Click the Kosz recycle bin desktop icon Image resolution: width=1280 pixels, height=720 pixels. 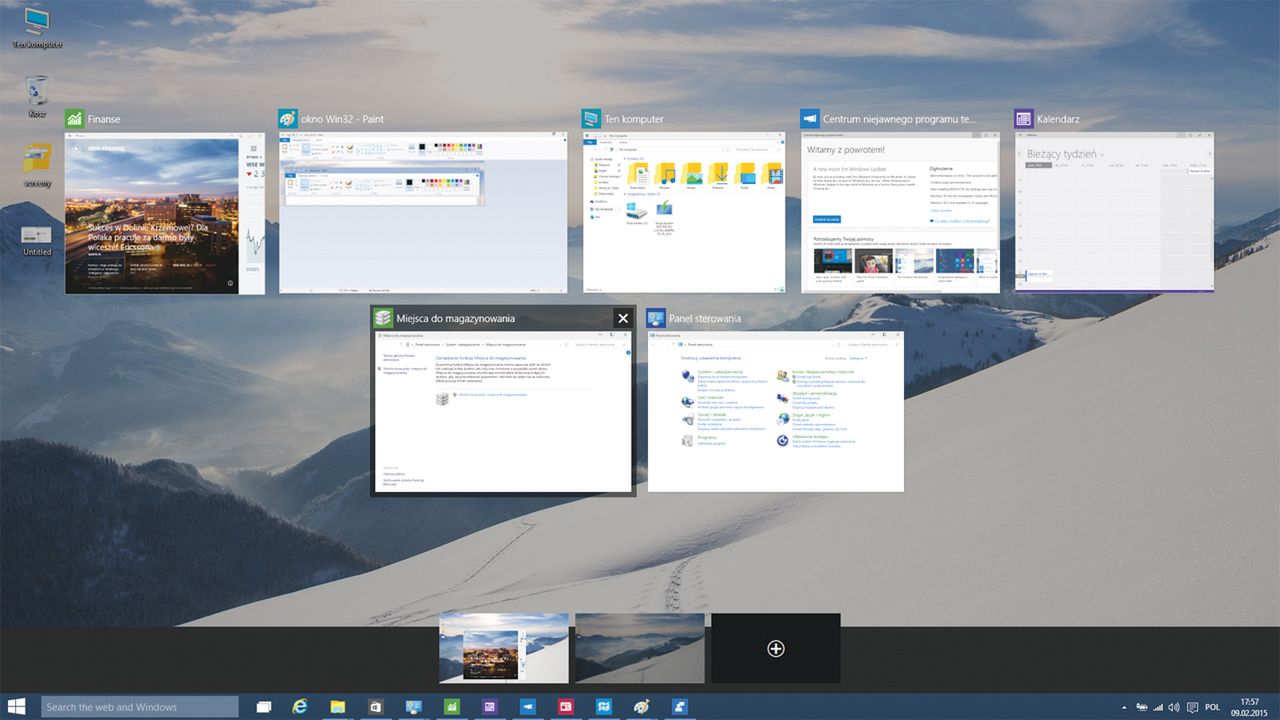pyautogui.click(x=37, y=97)
